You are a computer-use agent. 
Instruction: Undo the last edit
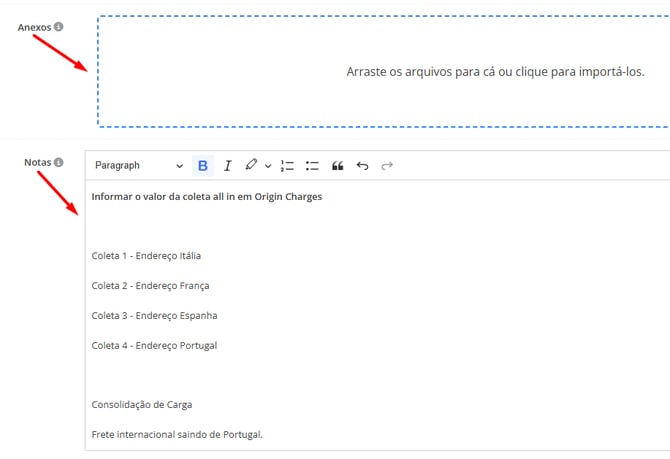pyautogui.click(x=362, y=166)
